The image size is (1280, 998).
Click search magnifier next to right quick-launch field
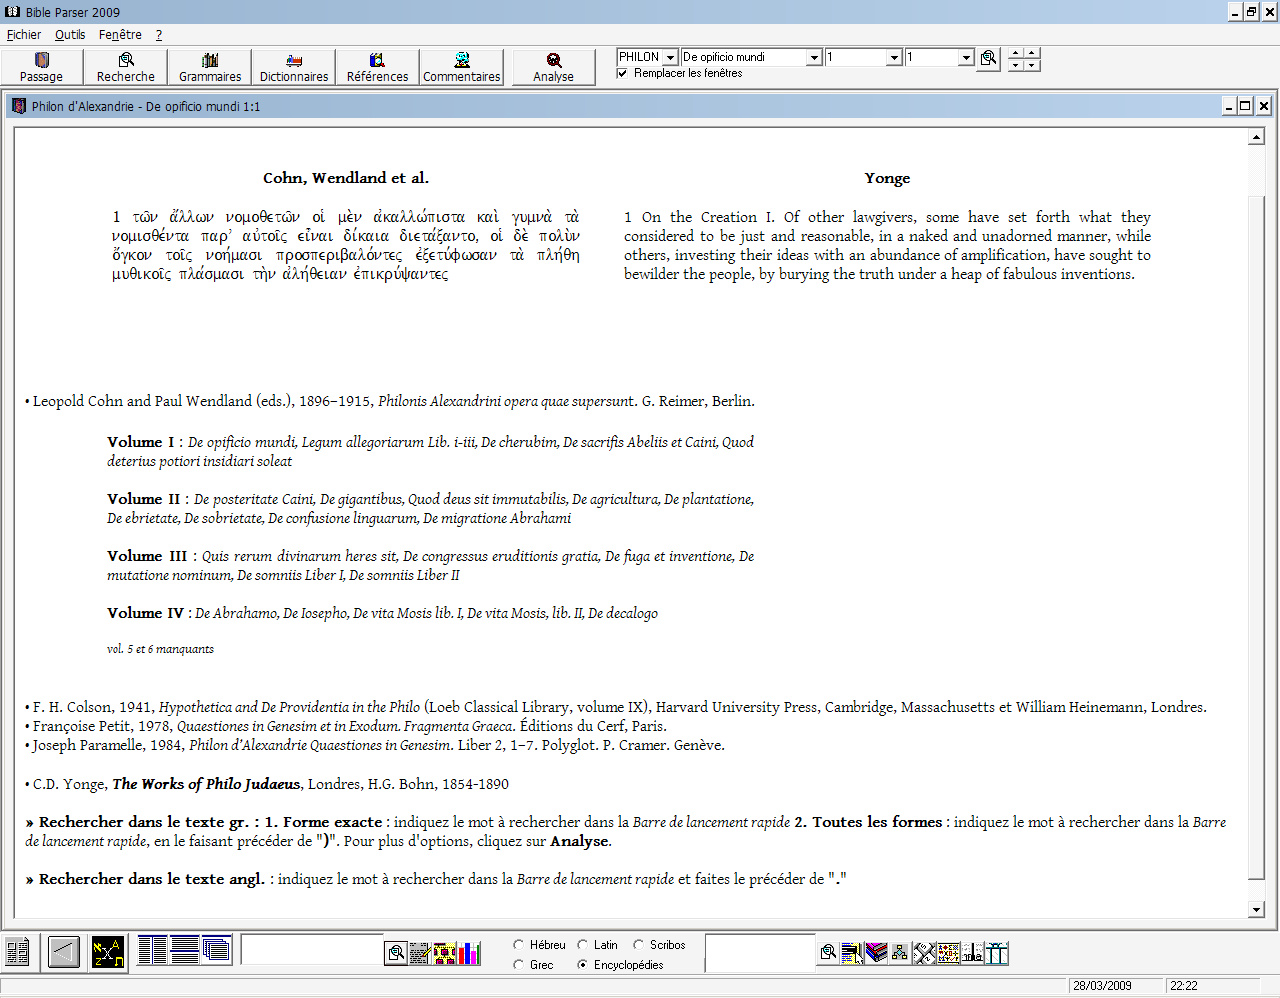click(828, 953)
